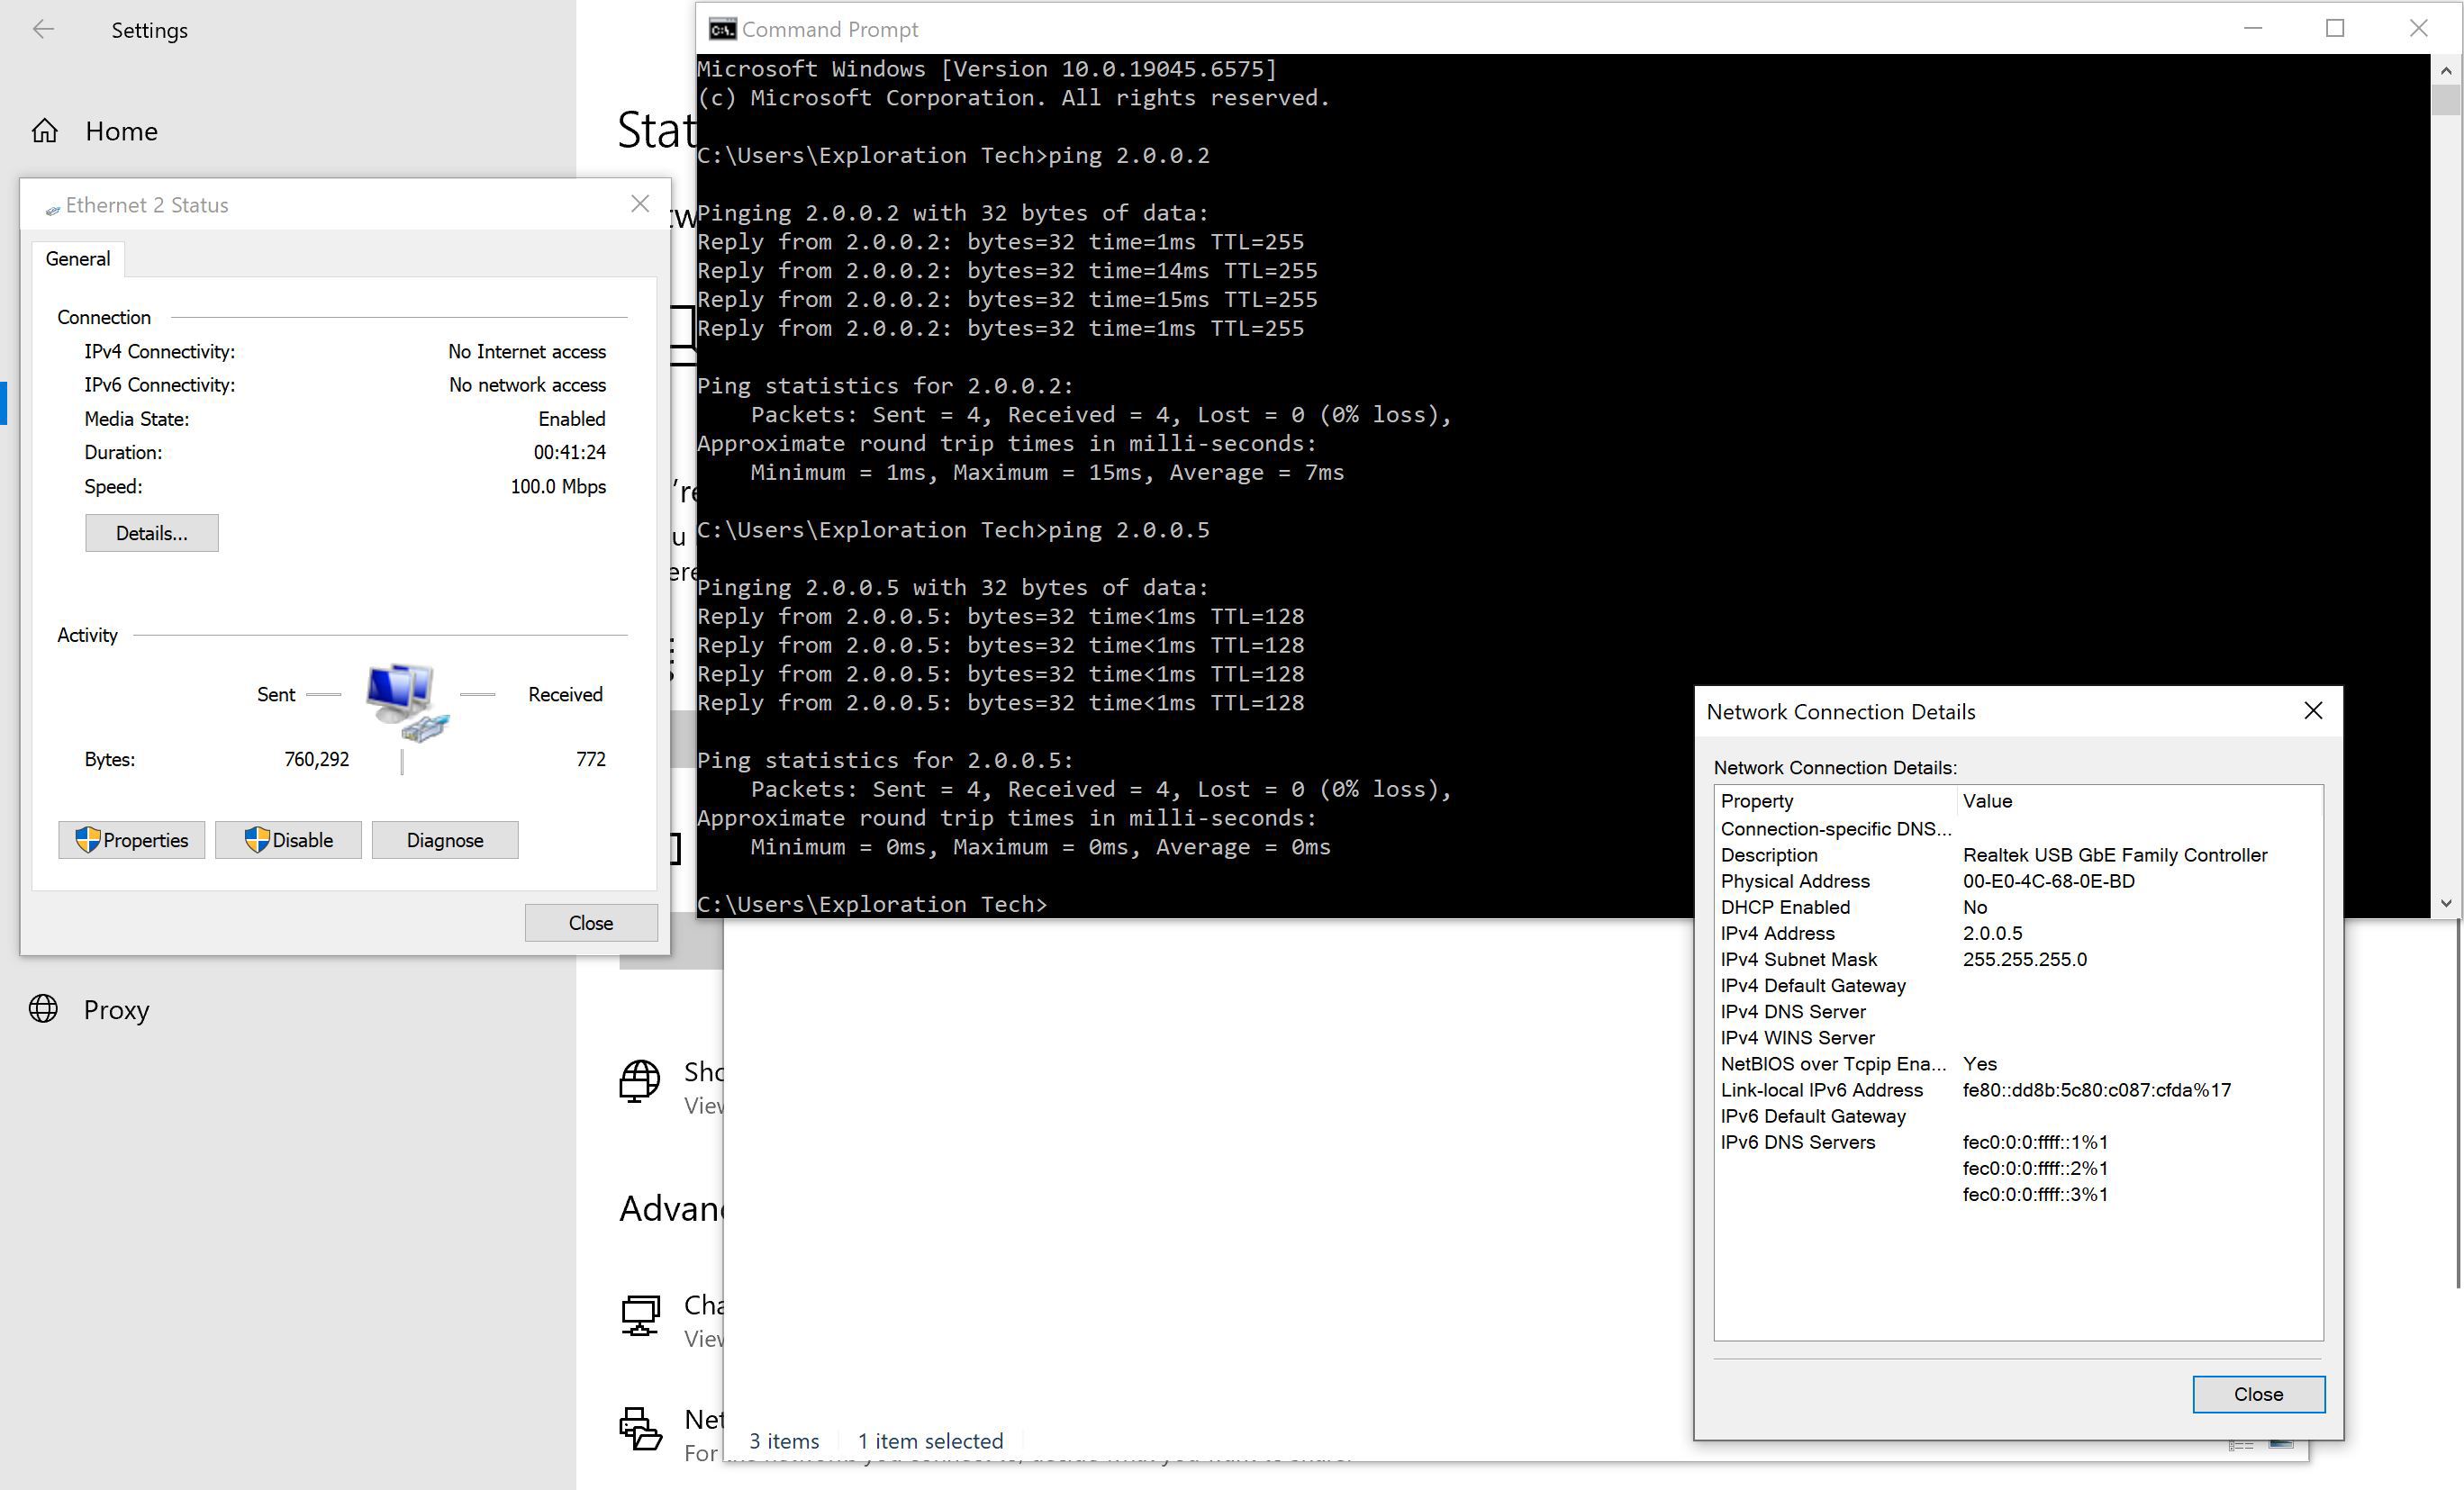2464x1490 pixels.
Task: Click the Ethernet 2 Status title icon
Action: click(53, 208)
